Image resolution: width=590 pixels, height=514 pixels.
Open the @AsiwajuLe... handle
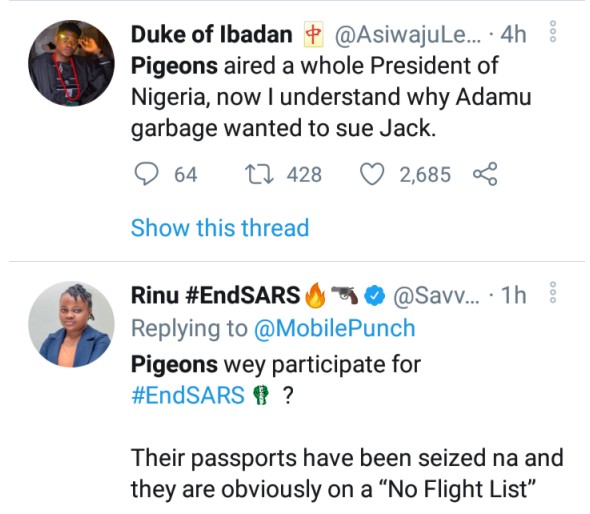(408, 35)
